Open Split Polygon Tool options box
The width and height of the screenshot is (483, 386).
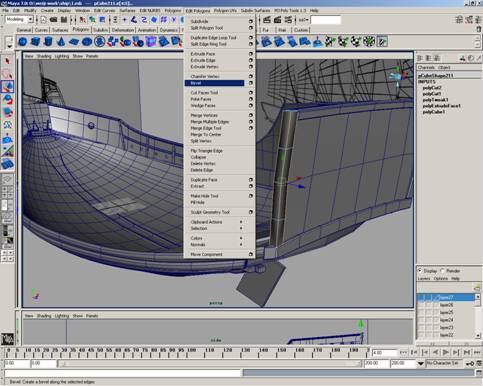[251, 28]
